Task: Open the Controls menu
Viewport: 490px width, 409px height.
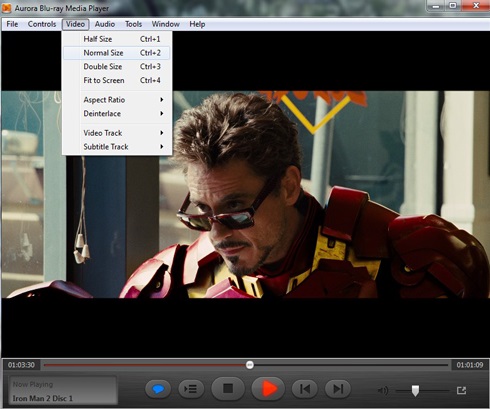Action: [x=42, y=24]
